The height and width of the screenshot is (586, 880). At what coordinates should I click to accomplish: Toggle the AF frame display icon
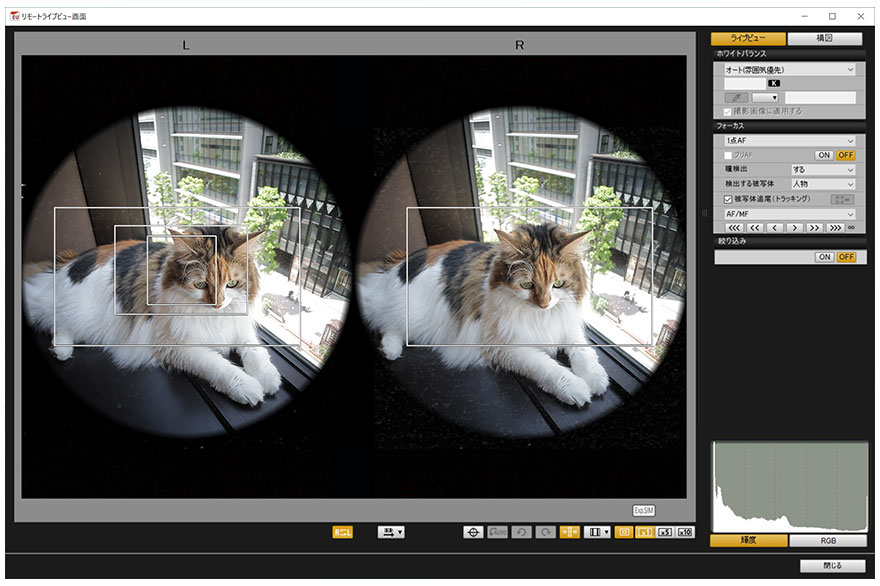(571, 532)
